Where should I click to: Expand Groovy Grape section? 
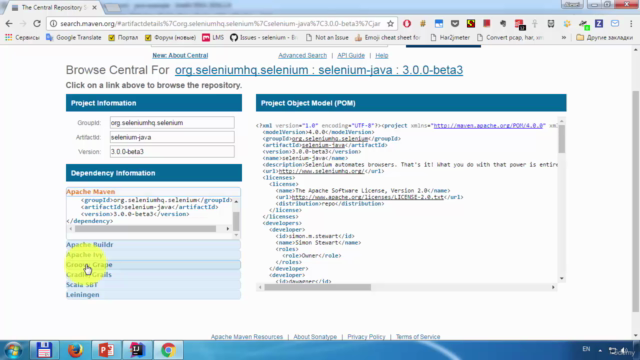tap(153, 264)
